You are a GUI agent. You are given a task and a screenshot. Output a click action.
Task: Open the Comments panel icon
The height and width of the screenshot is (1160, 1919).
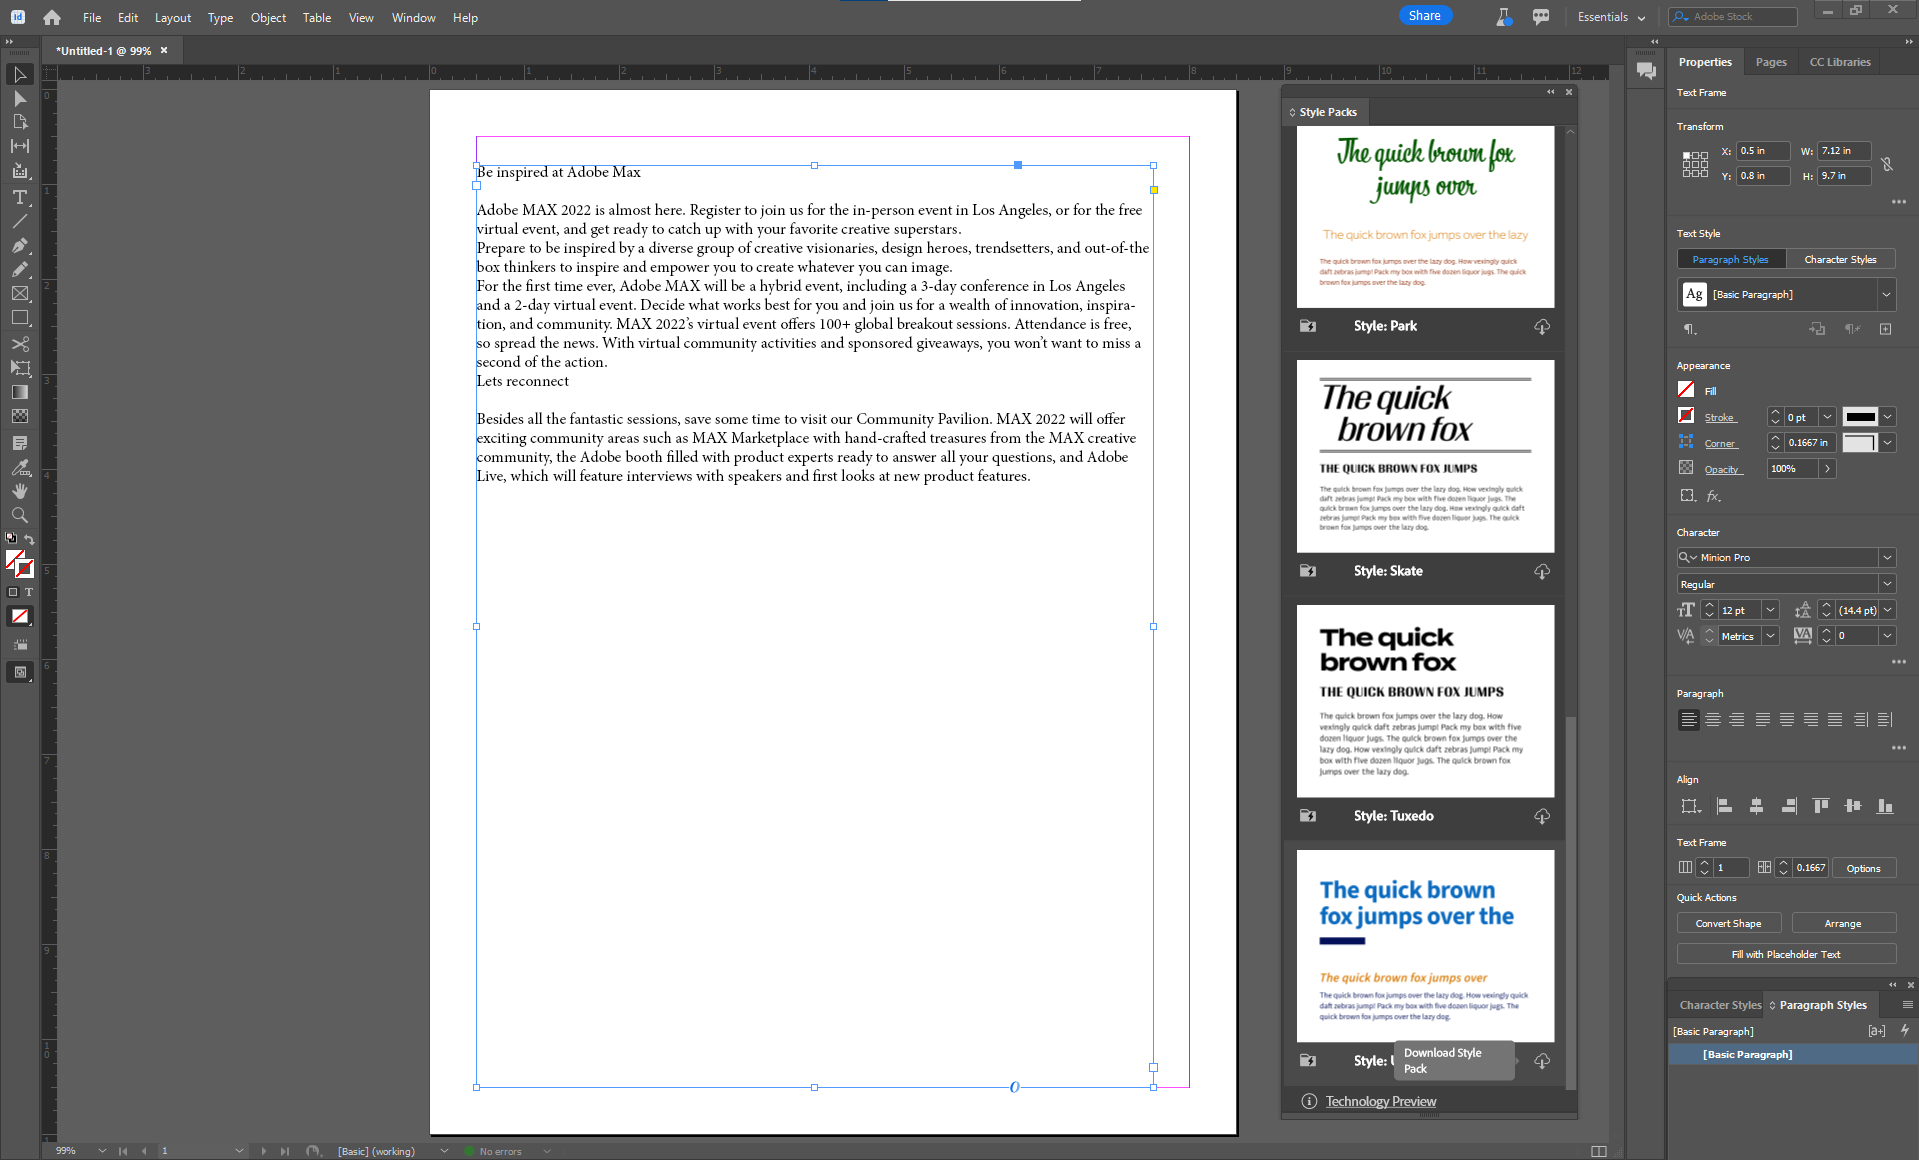(x=1645, y=70)
